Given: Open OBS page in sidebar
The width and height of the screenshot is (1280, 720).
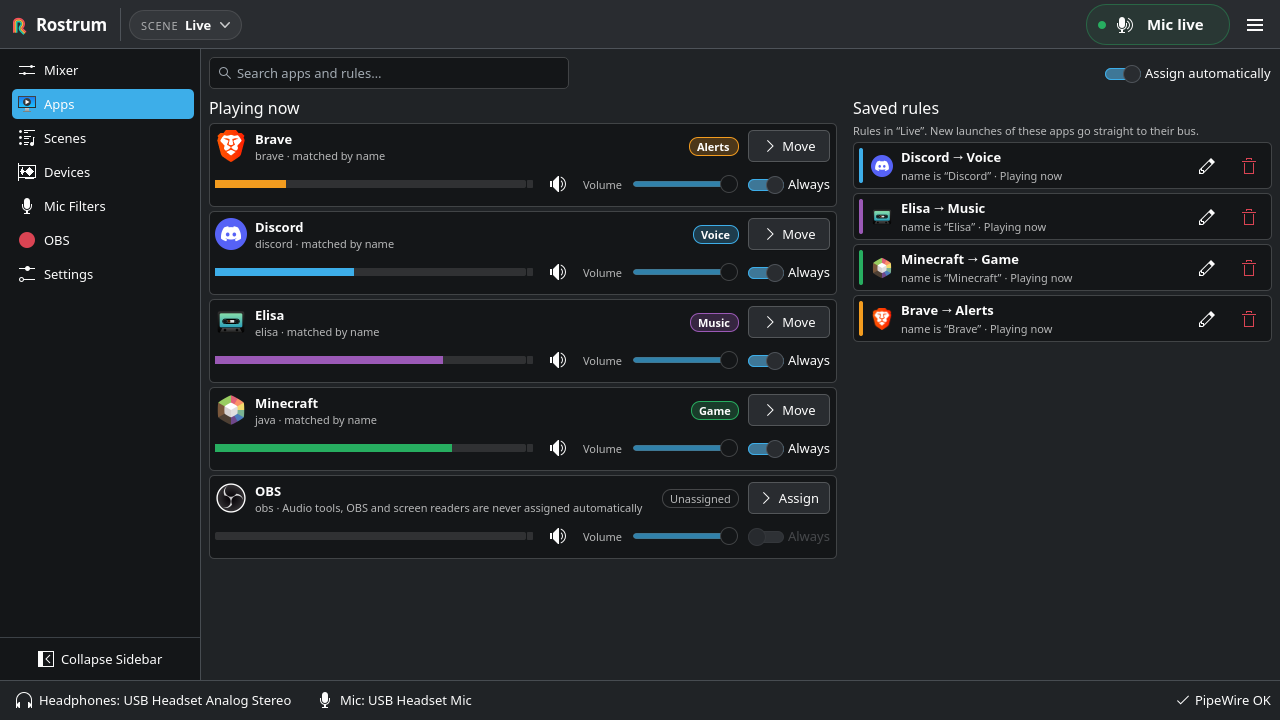Looking at the screenshot, I should tap(103, 240).
